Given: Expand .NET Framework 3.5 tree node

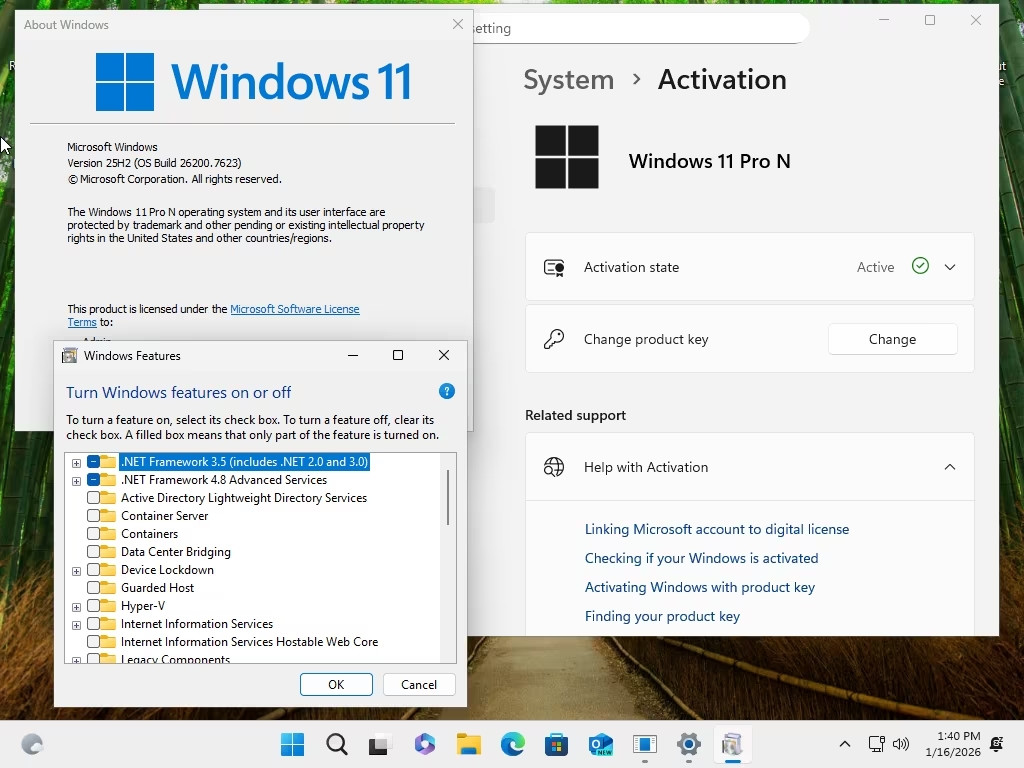Looking at the screenshot, I should pyautogui.click(x=76, y=463).
